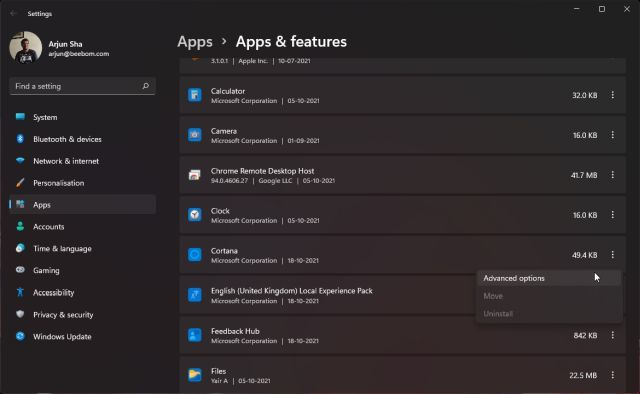This screenshot has height=394, width=640.
Task: Click the back arrow in Settings title bar
Action: 13,13
